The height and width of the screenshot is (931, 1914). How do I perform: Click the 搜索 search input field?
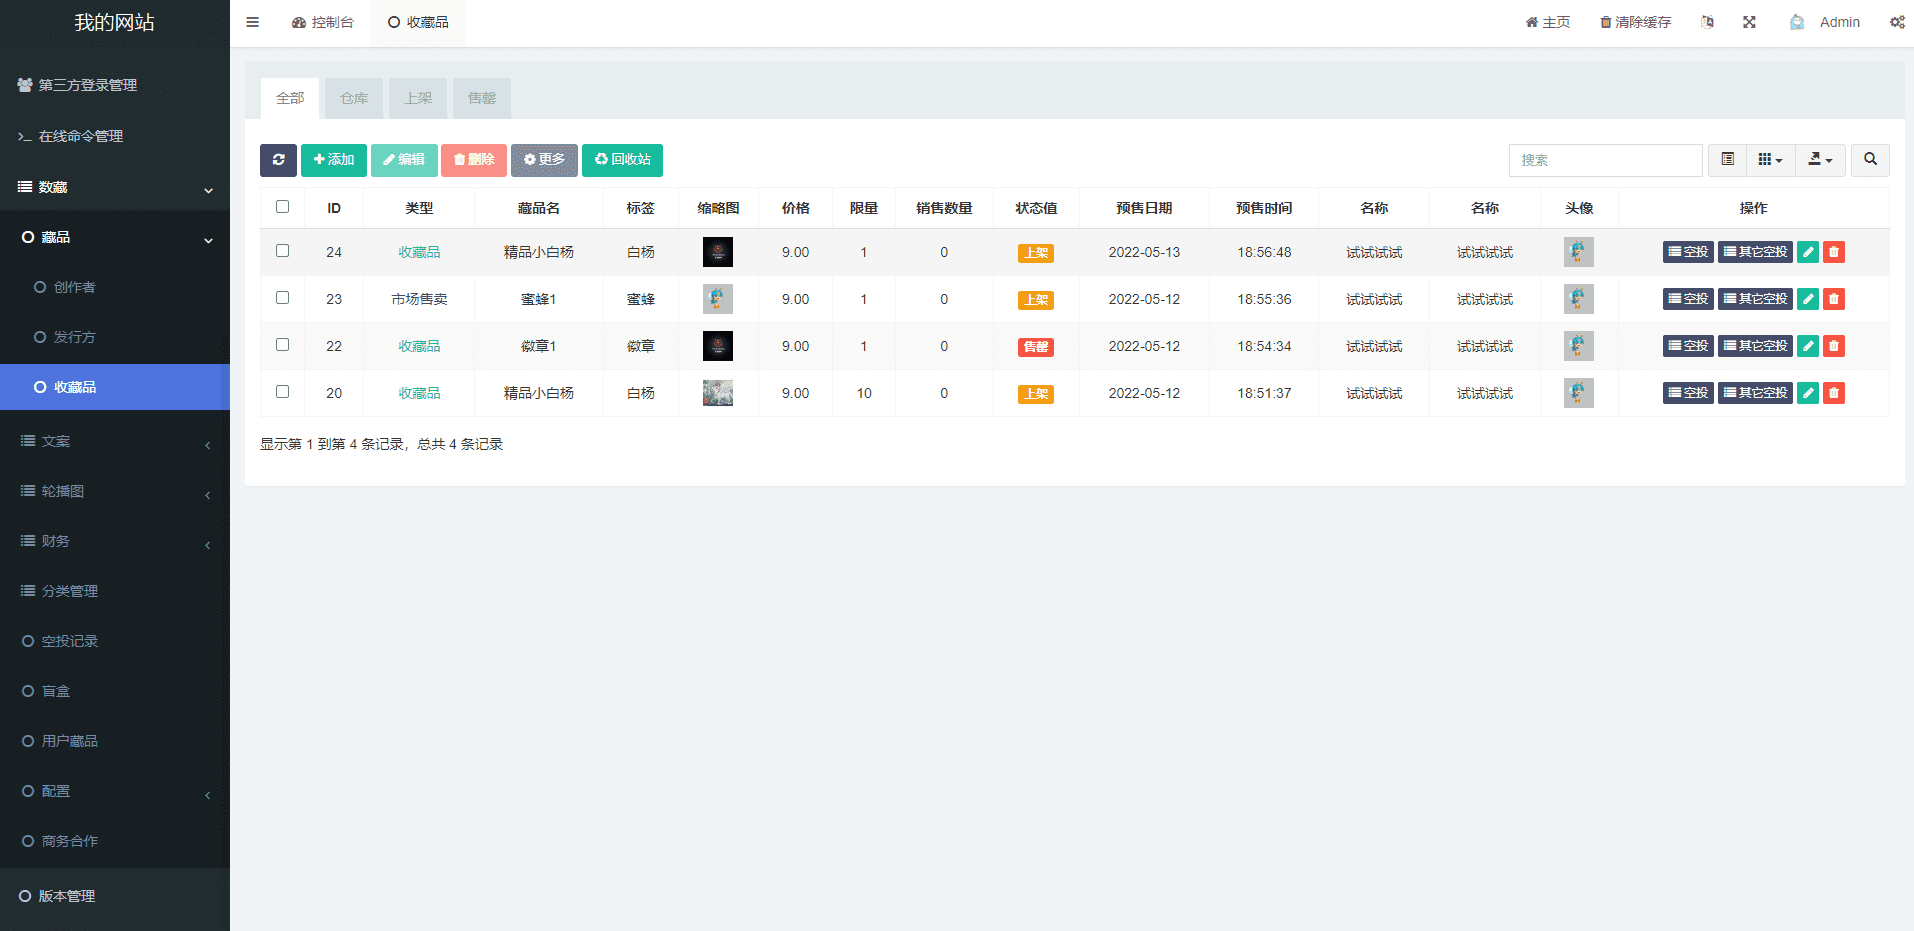(x=1604, y=160)
